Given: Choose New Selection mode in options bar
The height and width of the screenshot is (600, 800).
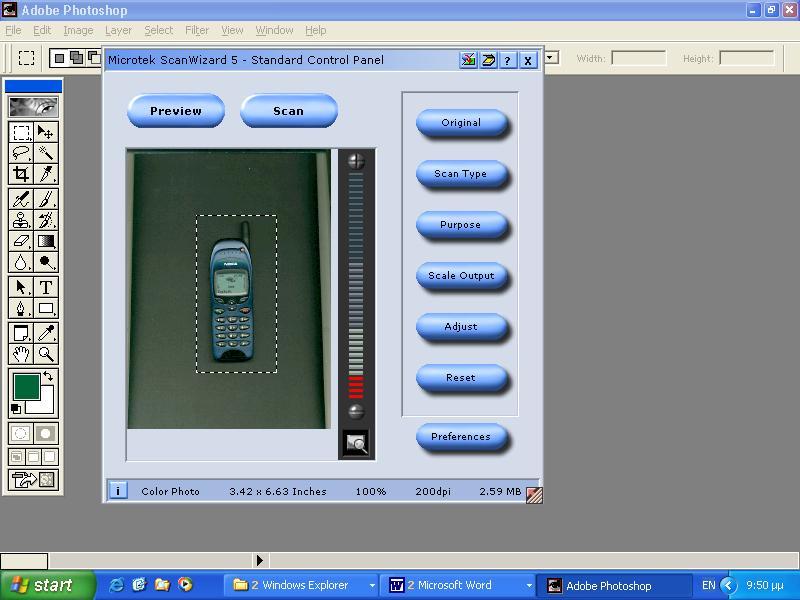Looking at the screenshot, I should (60, 58).
